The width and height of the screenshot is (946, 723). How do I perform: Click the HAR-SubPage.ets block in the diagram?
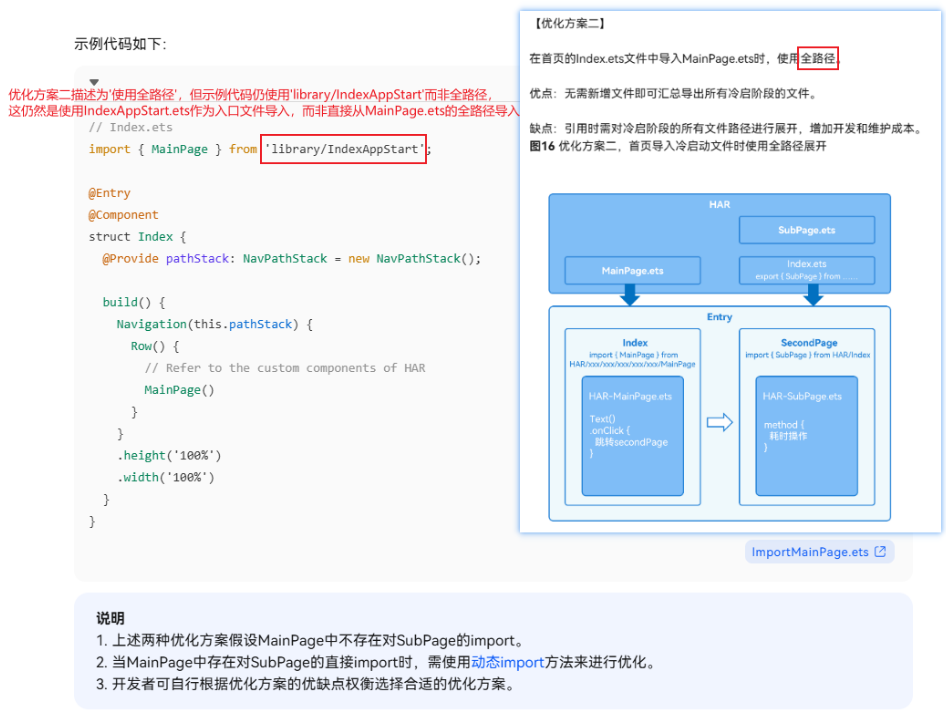coord(807,436)
